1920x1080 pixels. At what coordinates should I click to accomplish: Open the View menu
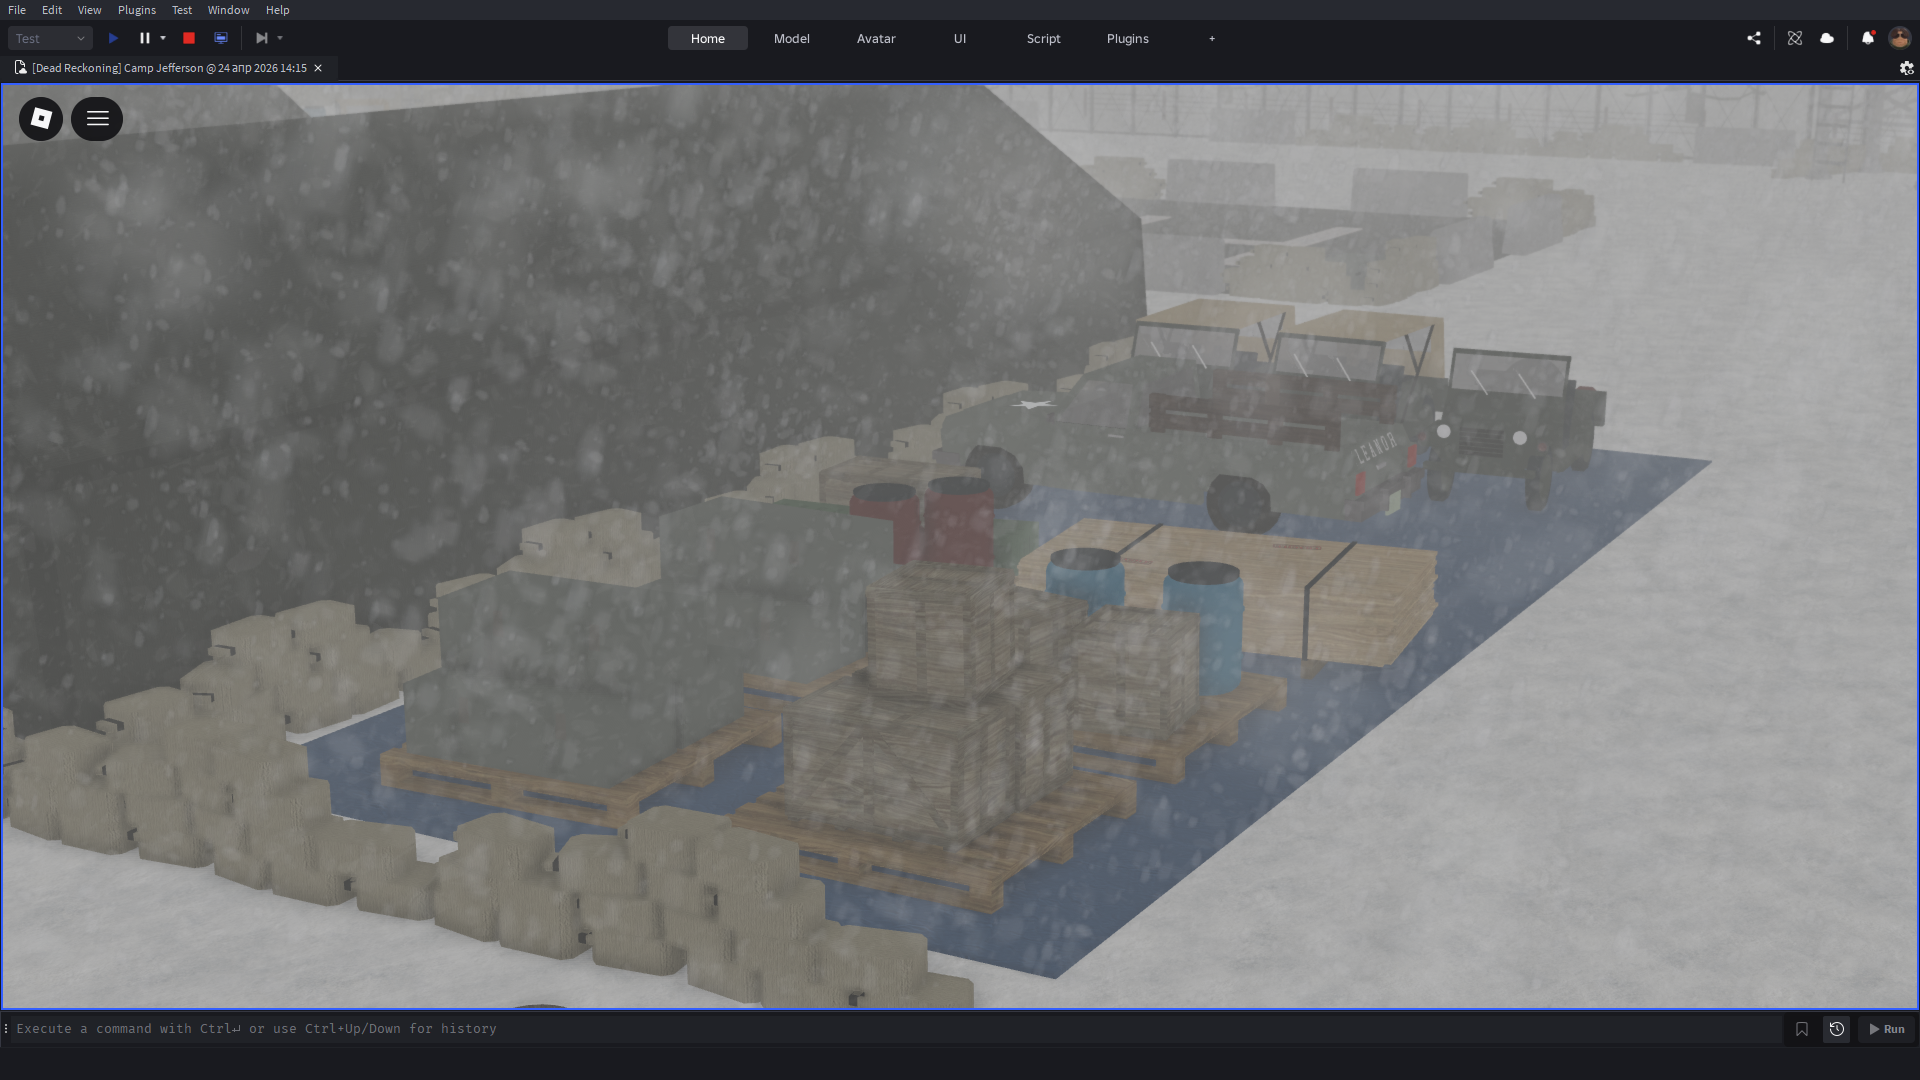[x=90, y=10]
